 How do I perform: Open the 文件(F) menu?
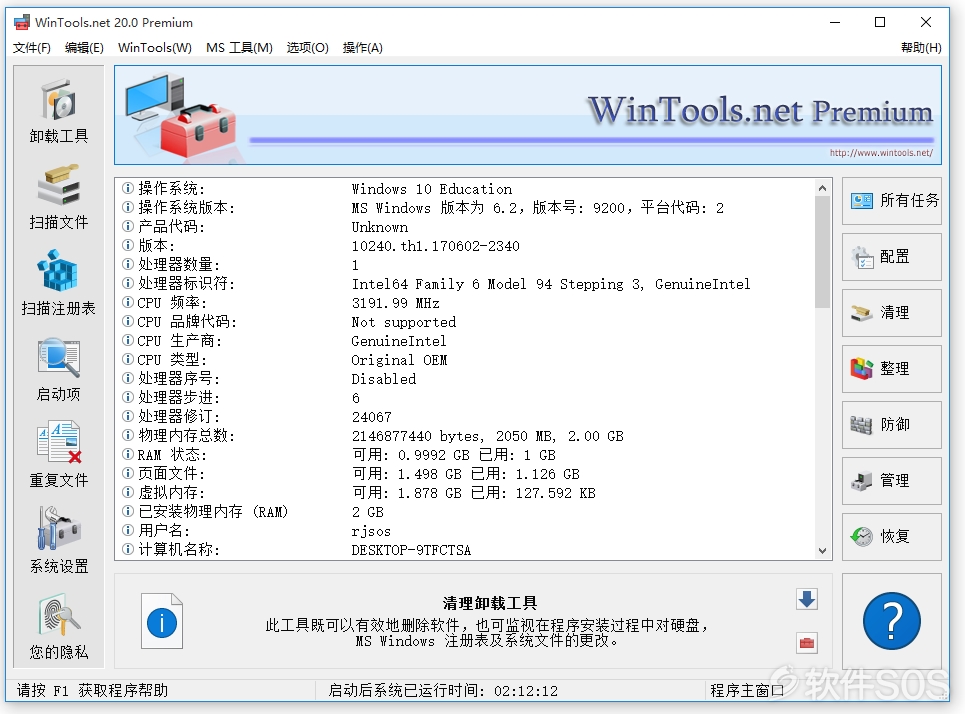pos(32,47)
